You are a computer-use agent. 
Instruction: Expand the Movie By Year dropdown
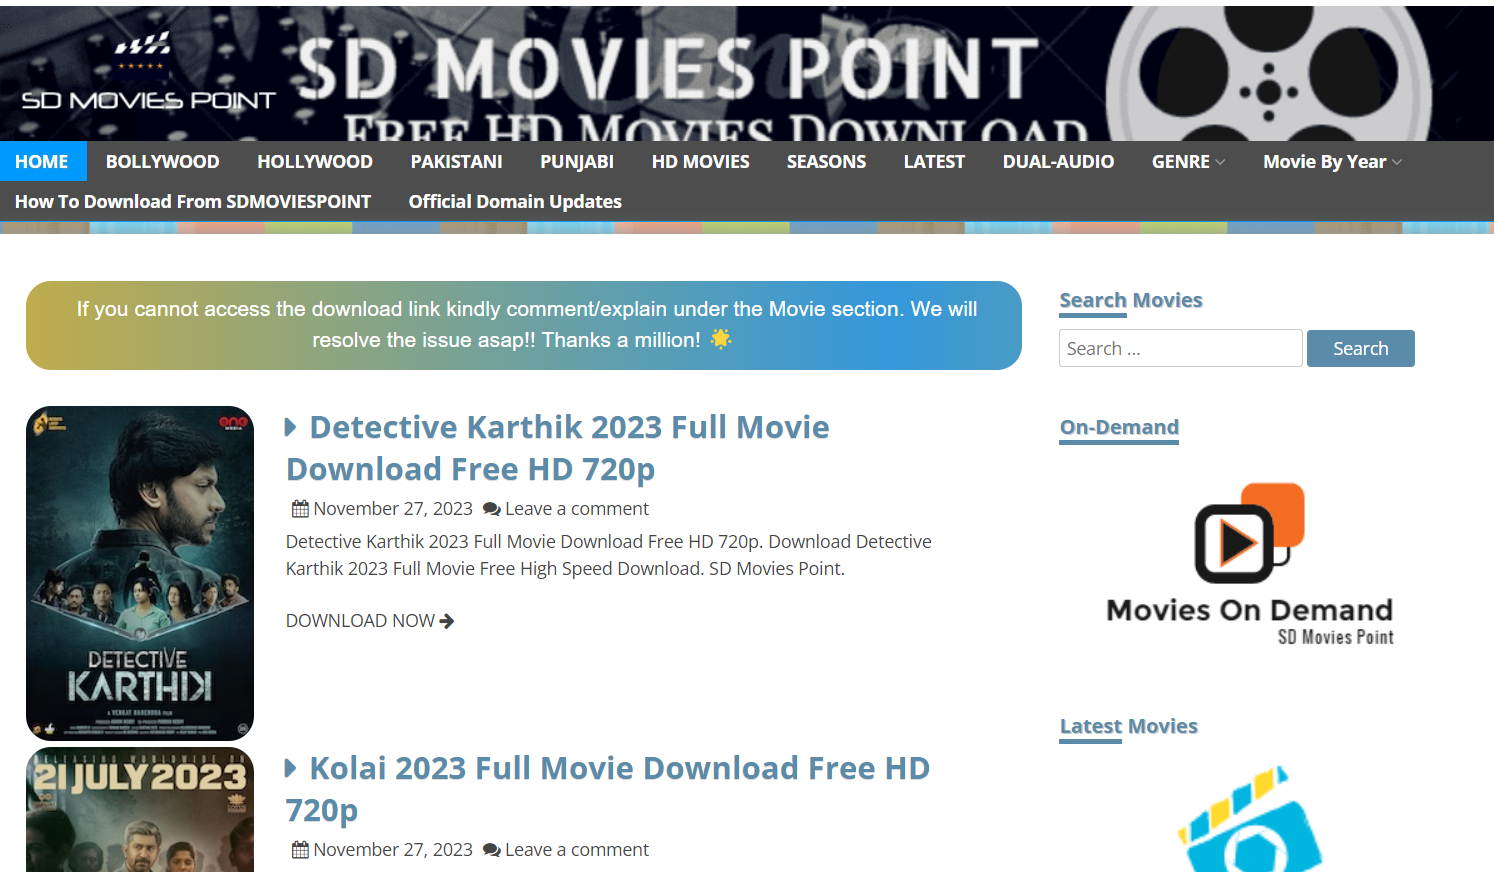click(1331, 162)
